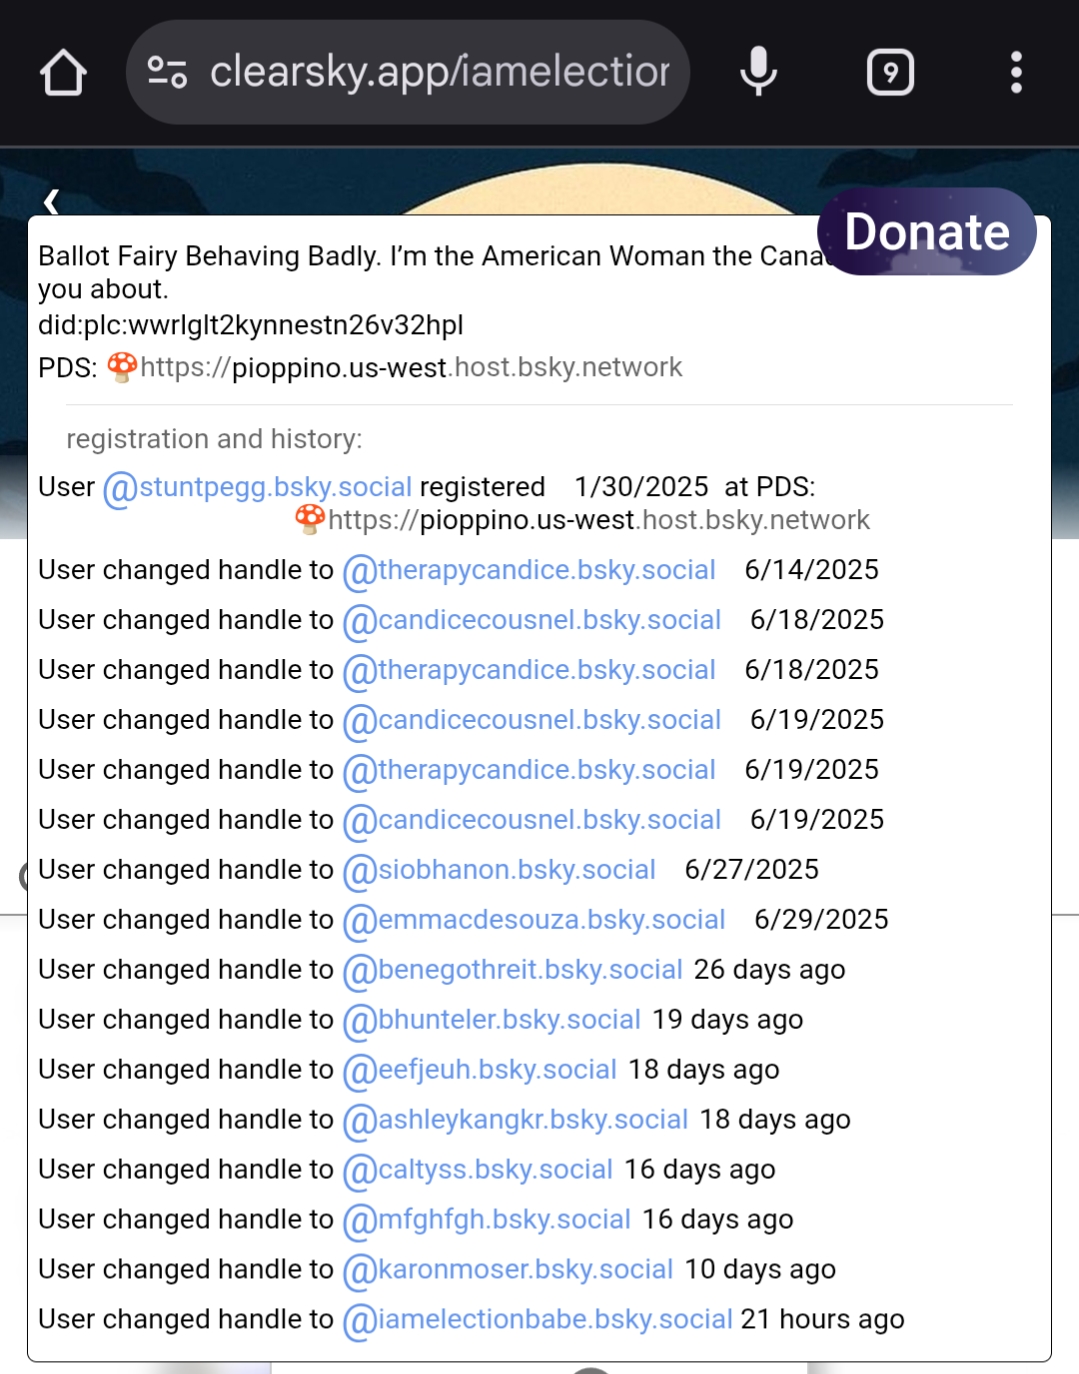Open site info icon in address bar

[167, 72]
